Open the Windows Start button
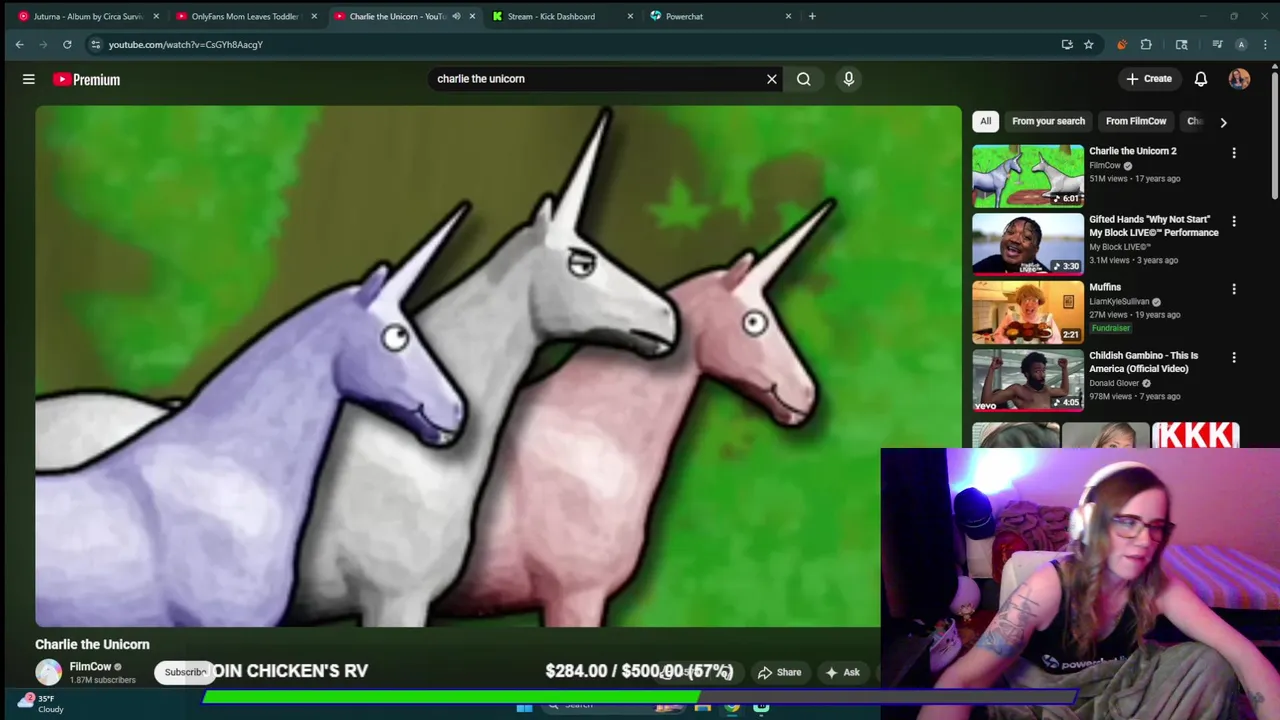 (524, 707)
